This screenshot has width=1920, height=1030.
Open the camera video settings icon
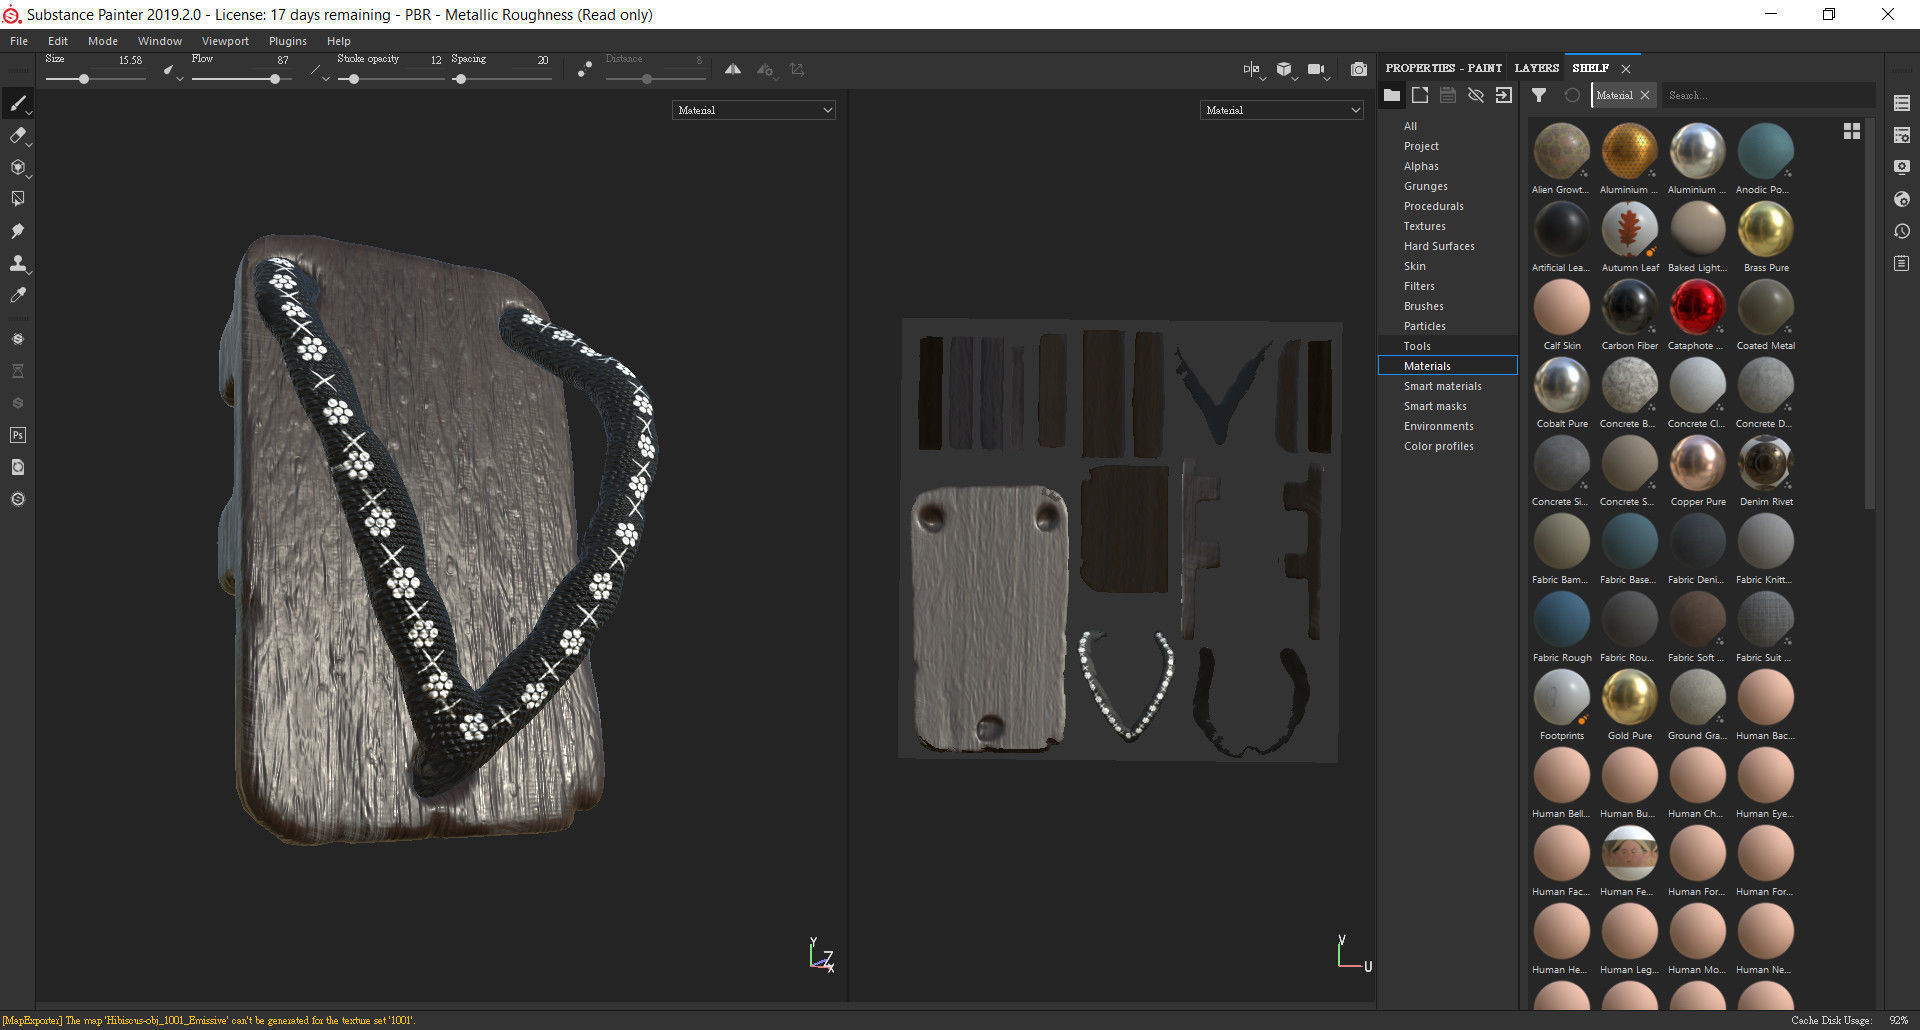1316,69
